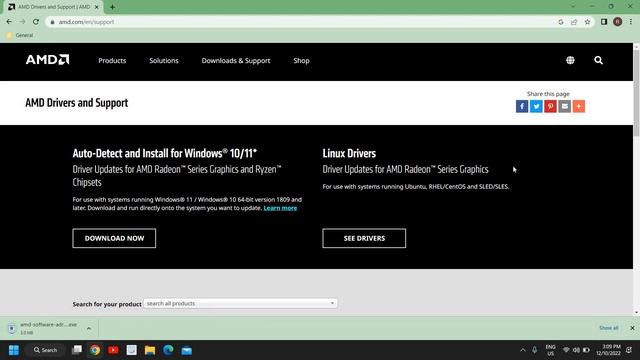Open Chrome three-dot menu

point(631,22)
